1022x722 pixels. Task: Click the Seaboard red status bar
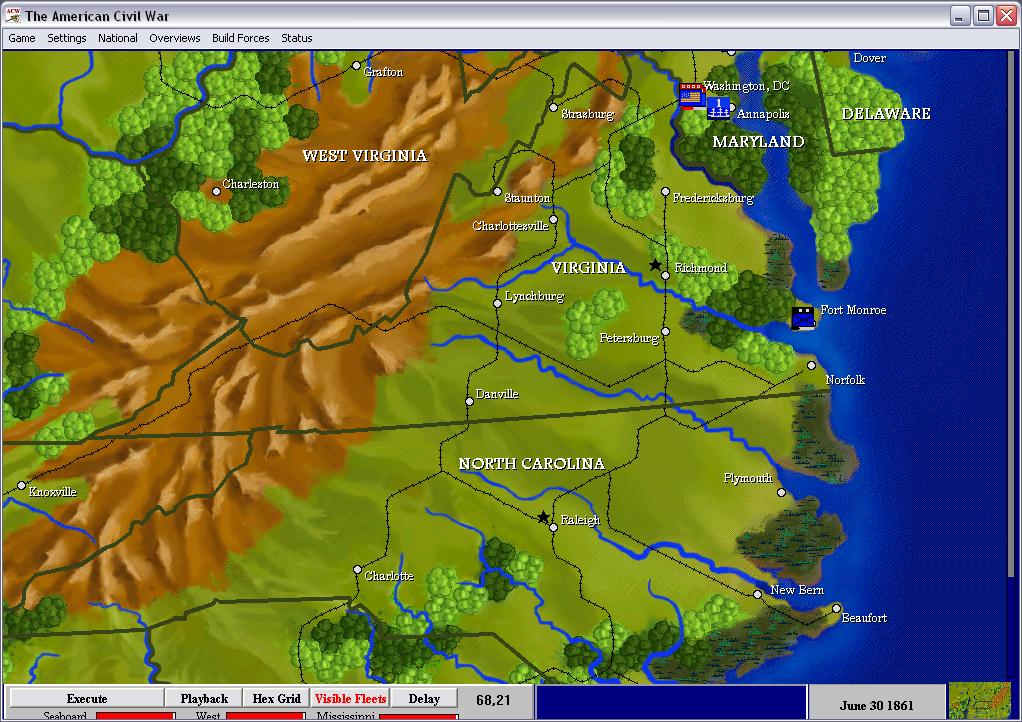136,717
